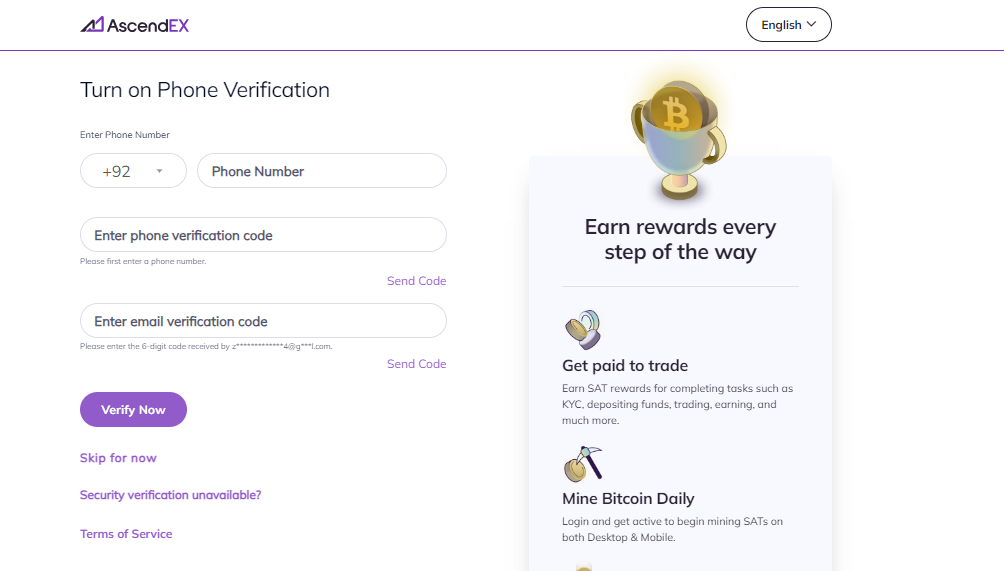Click the chevron beside English
1004x571 pixels.
tap(811, 24)
